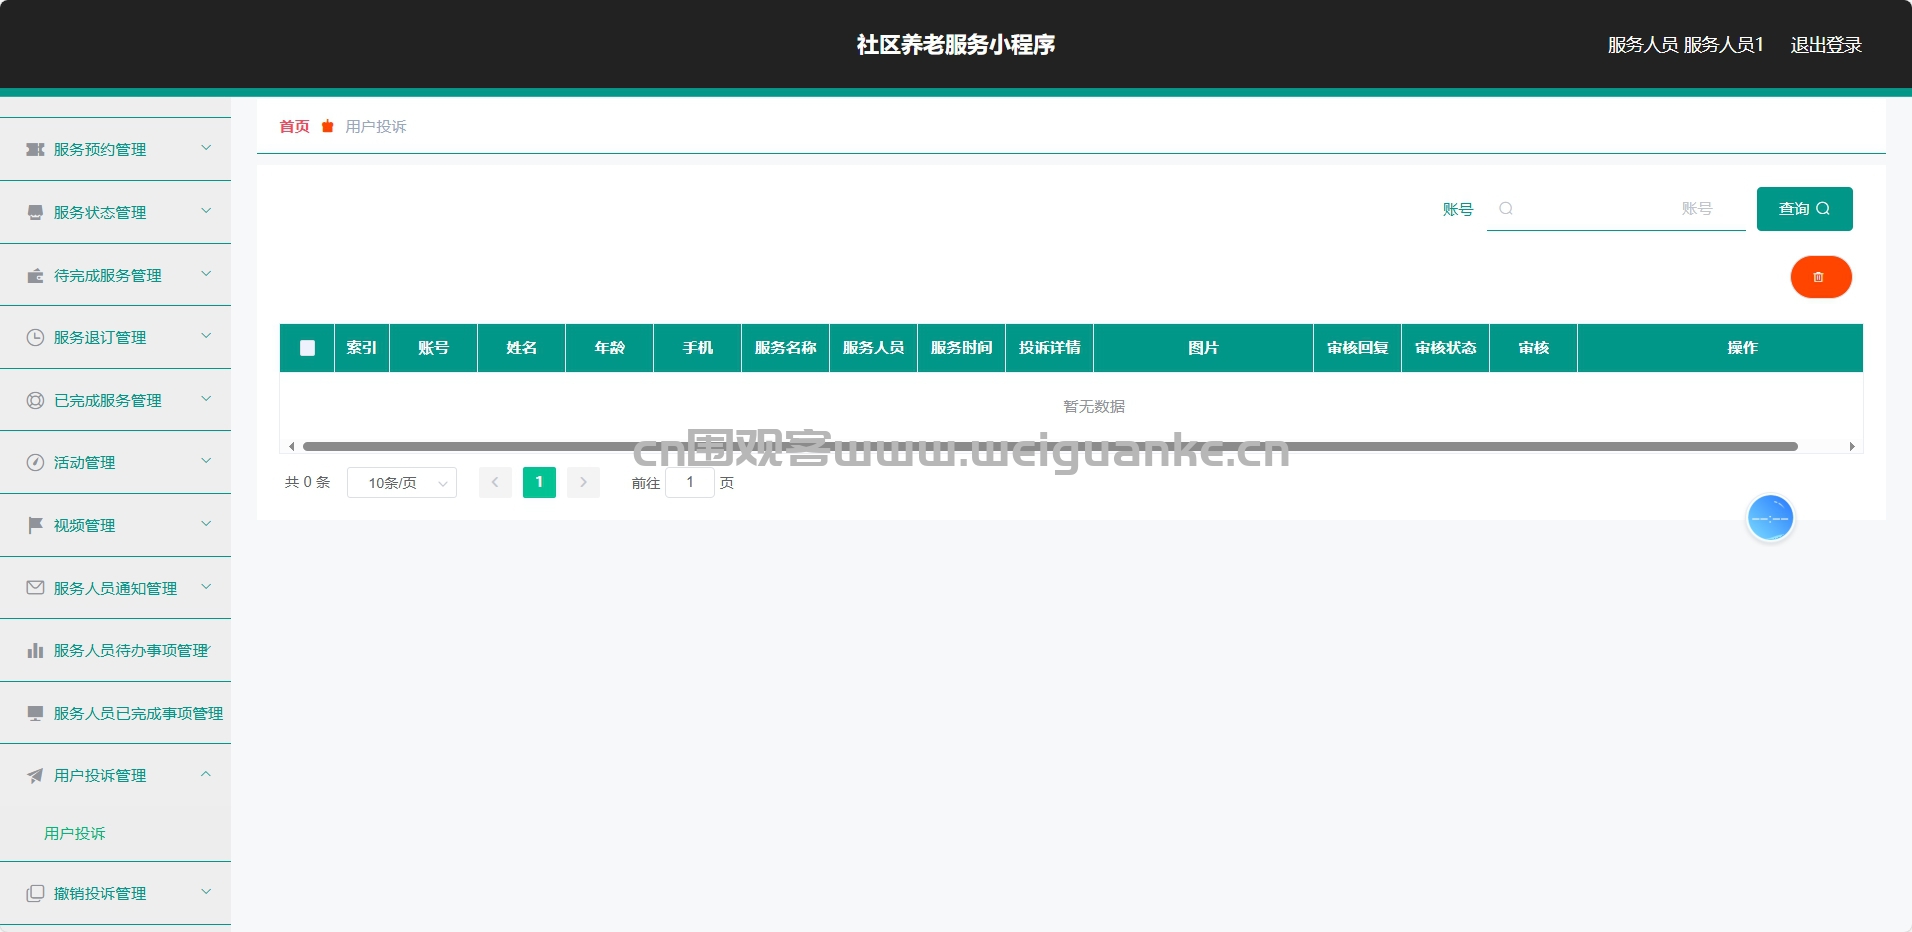This screenshot has height=932, width=1912.
Task: Click the 查询 search button
Action: tap(1804, 209)
